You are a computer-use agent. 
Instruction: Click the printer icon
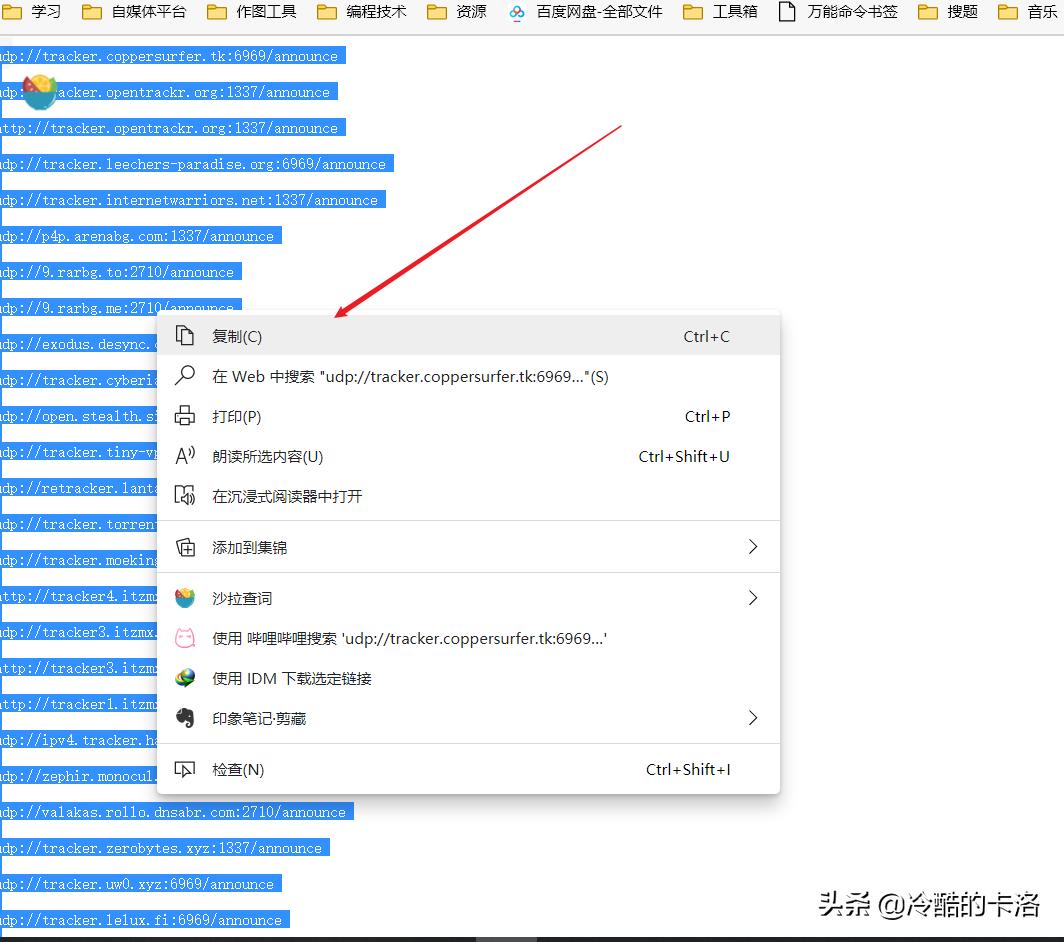pyautogui.click(x=185, y=416)
